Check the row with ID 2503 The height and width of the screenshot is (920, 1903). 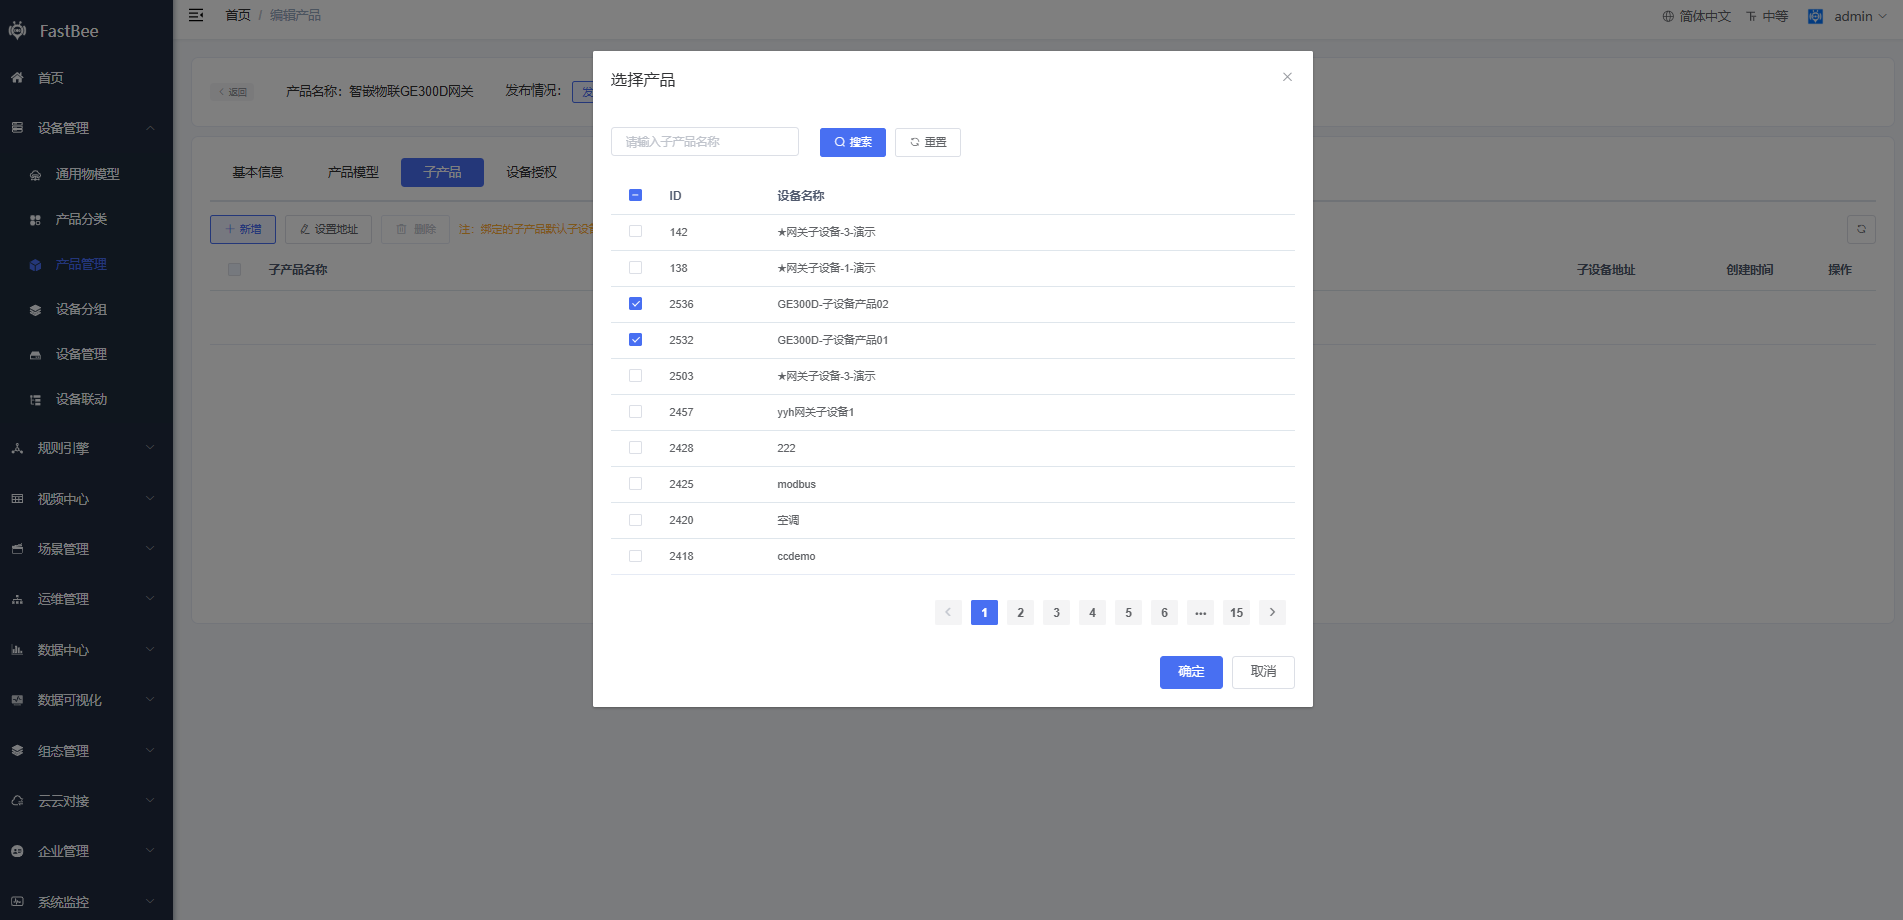coord(635,375)
